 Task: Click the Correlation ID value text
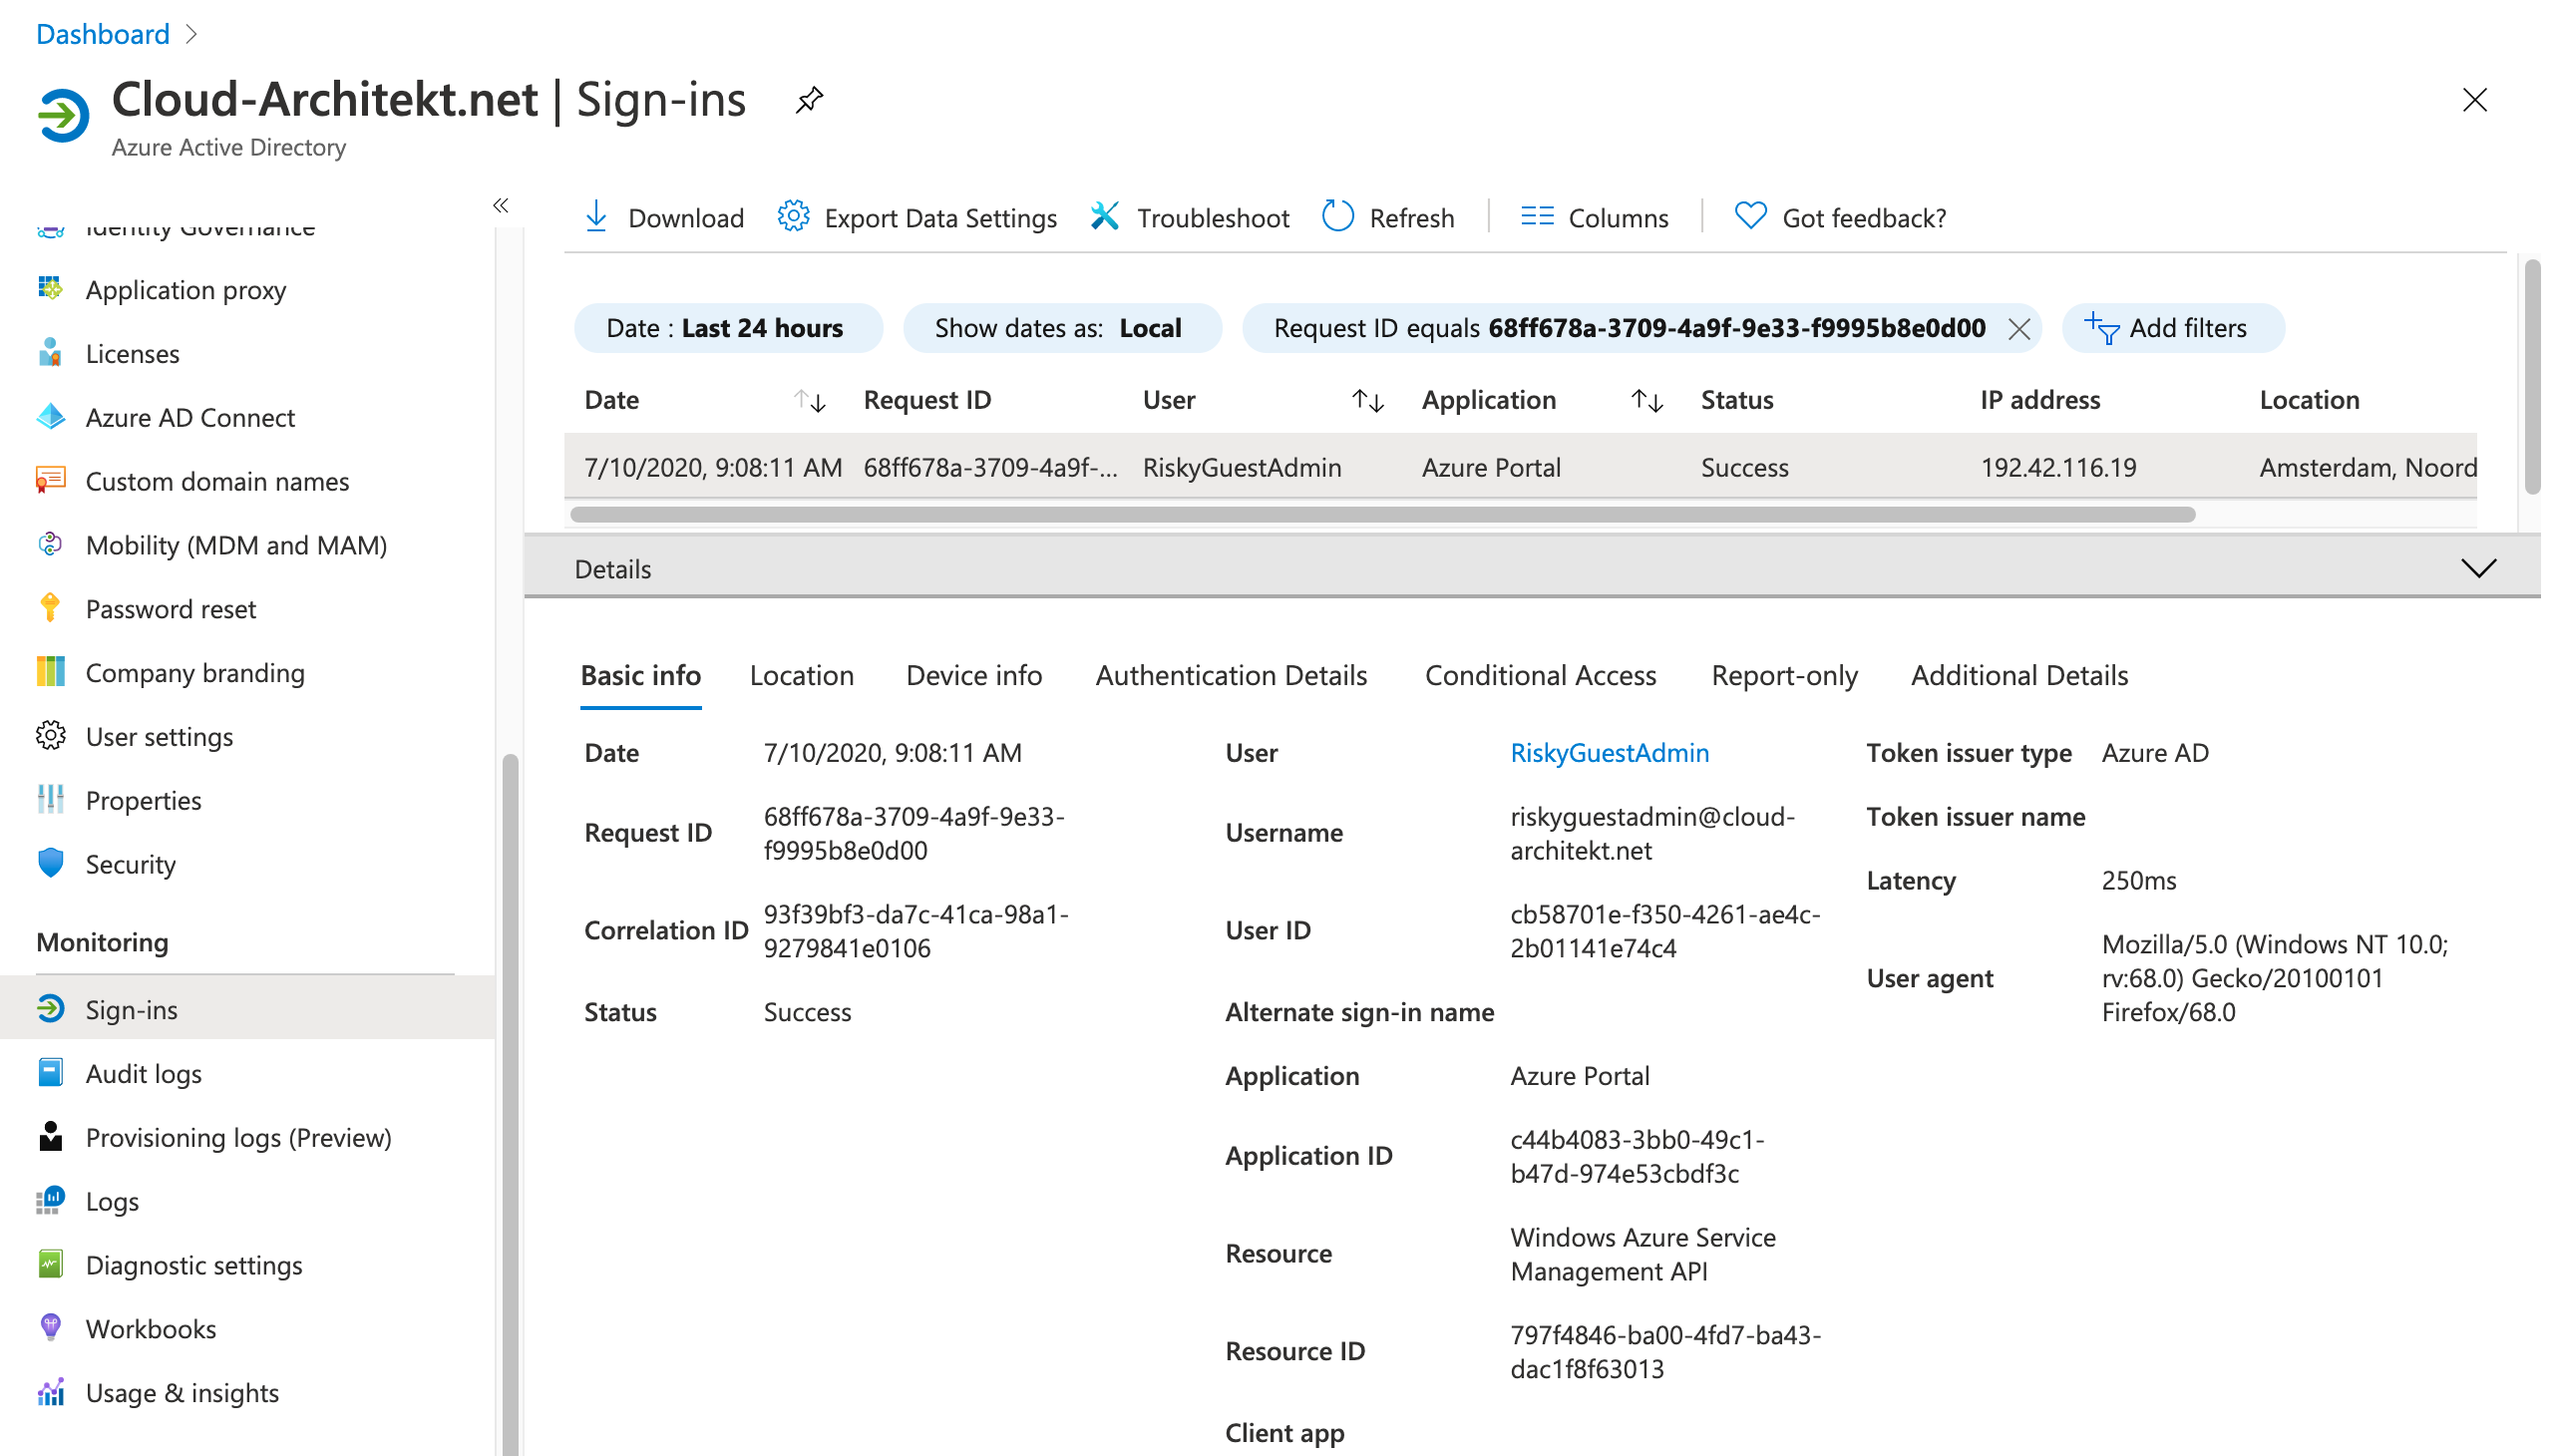[x=916, y=931]
